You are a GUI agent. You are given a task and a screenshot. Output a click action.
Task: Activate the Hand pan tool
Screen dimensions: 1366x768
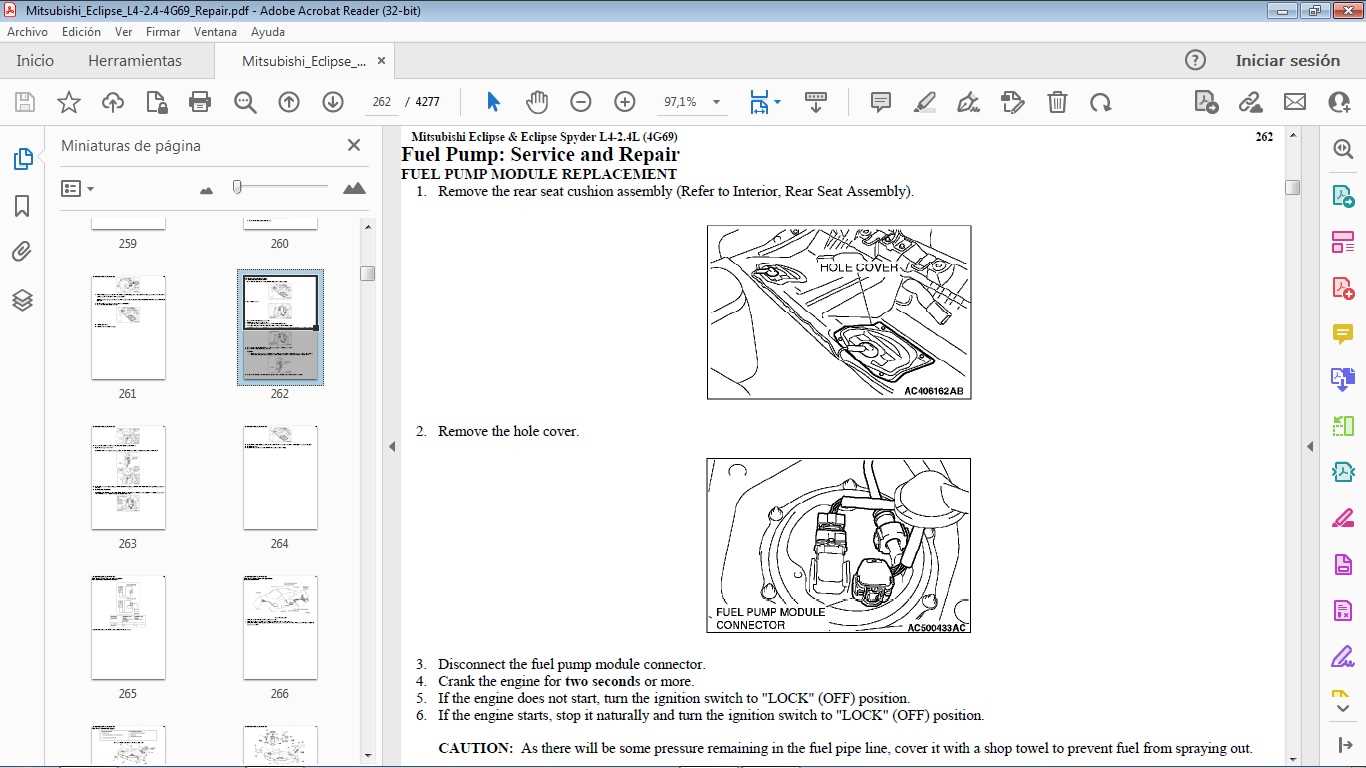click(537, 102)
